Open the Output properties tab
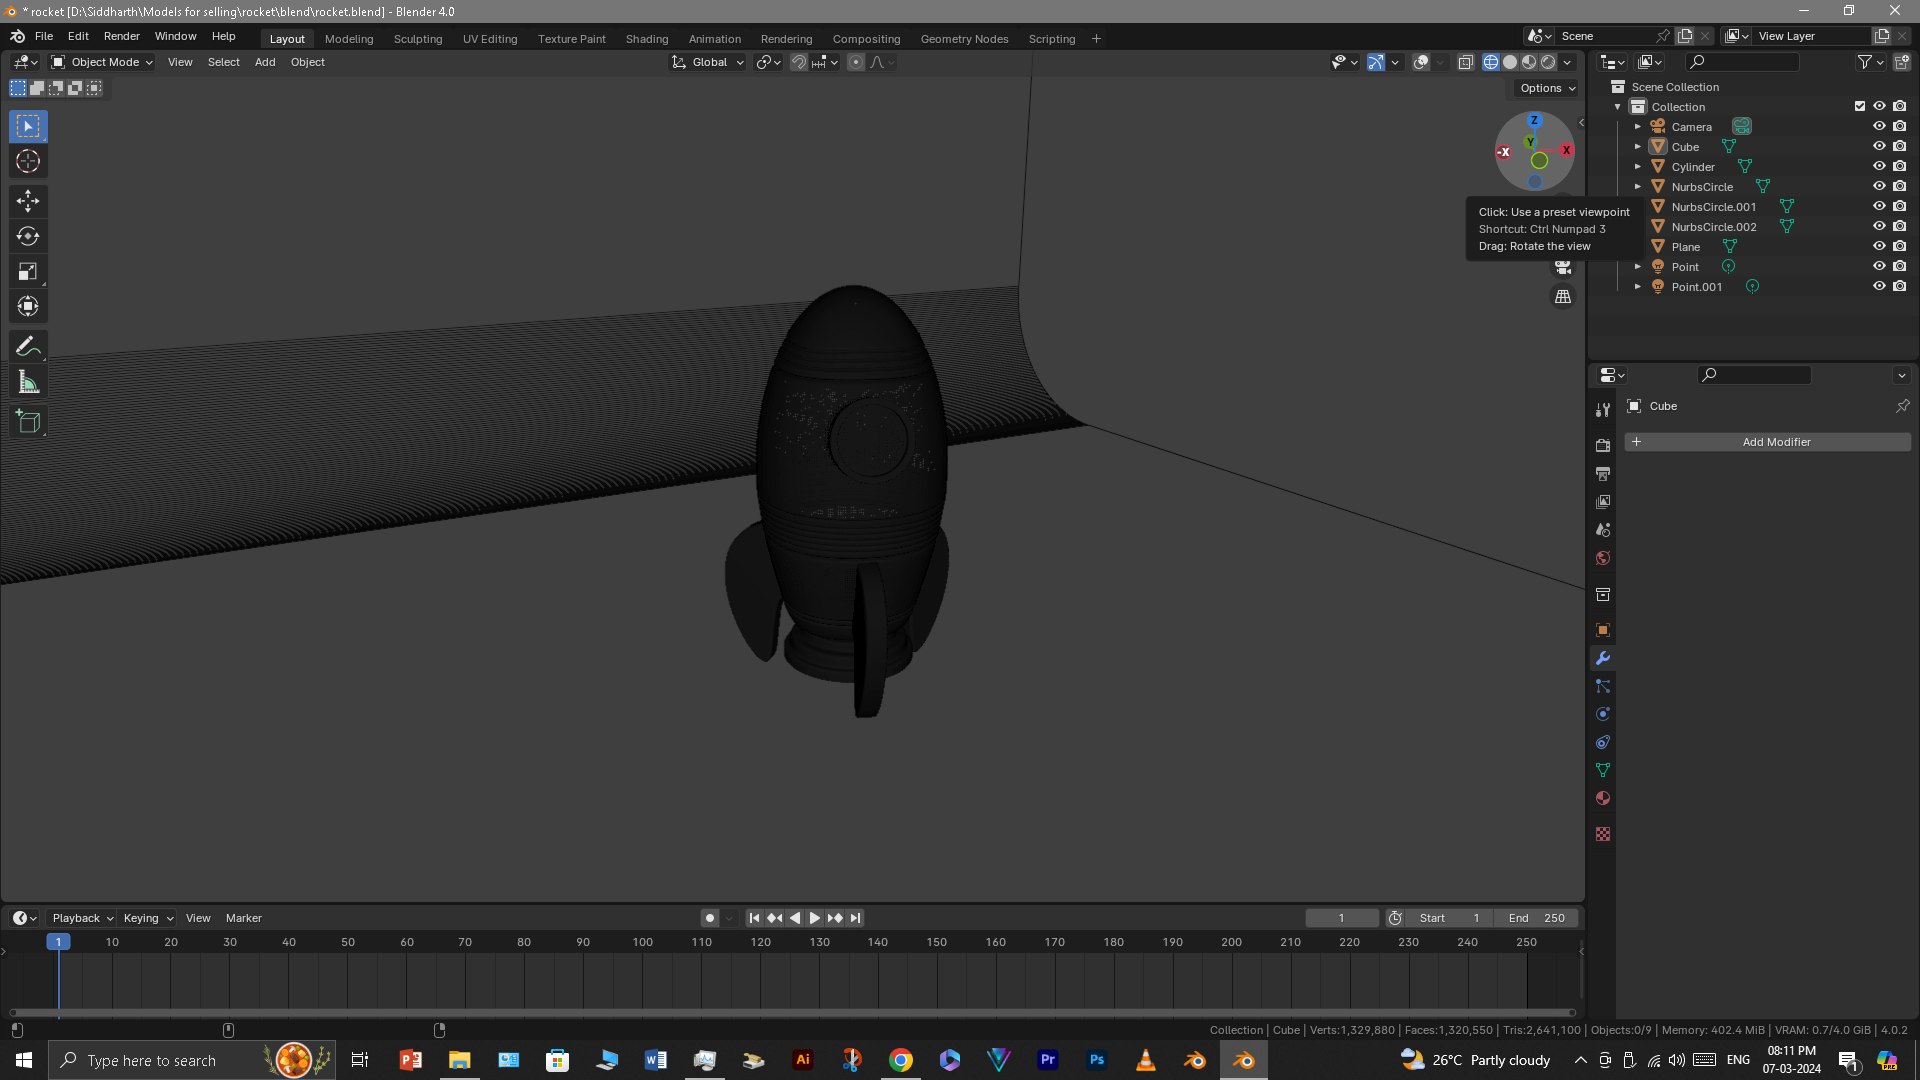 tap(1603, 473)
